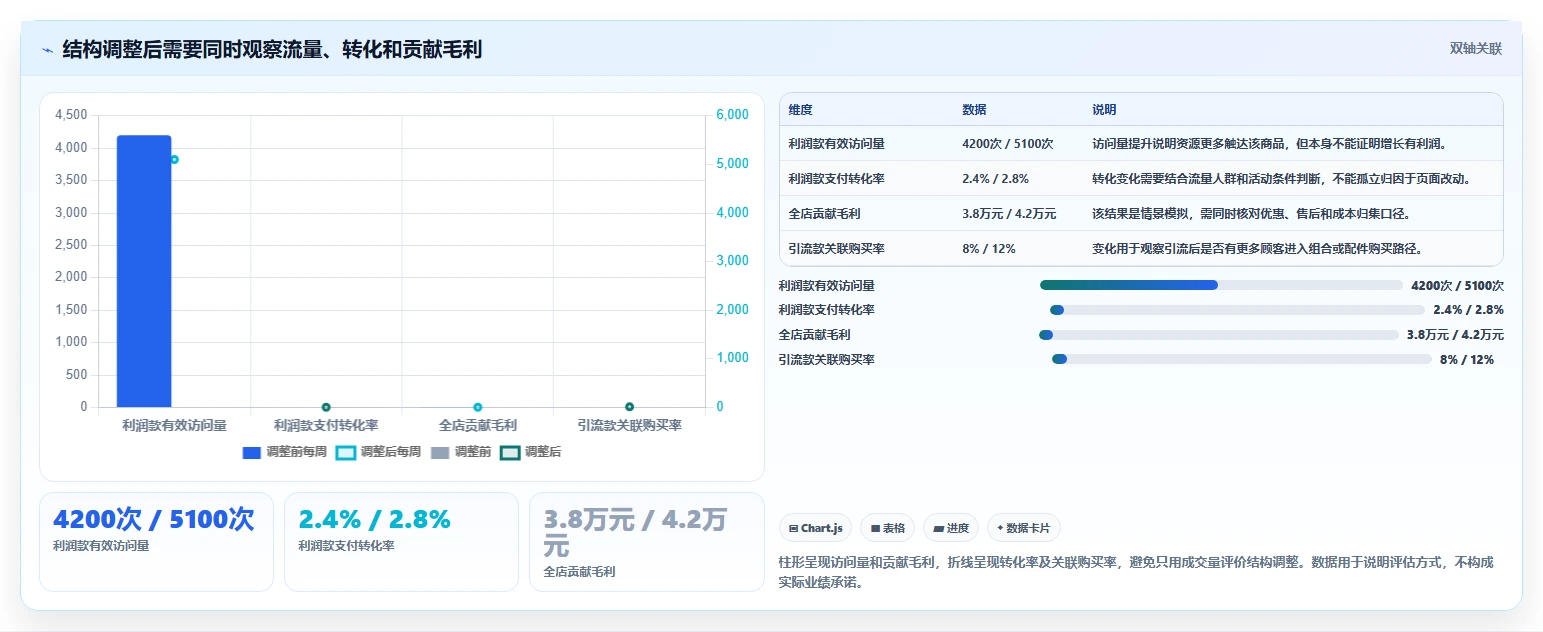
Task: Click table cell 4200次 / 5100次
Action: click(1008, 144)
